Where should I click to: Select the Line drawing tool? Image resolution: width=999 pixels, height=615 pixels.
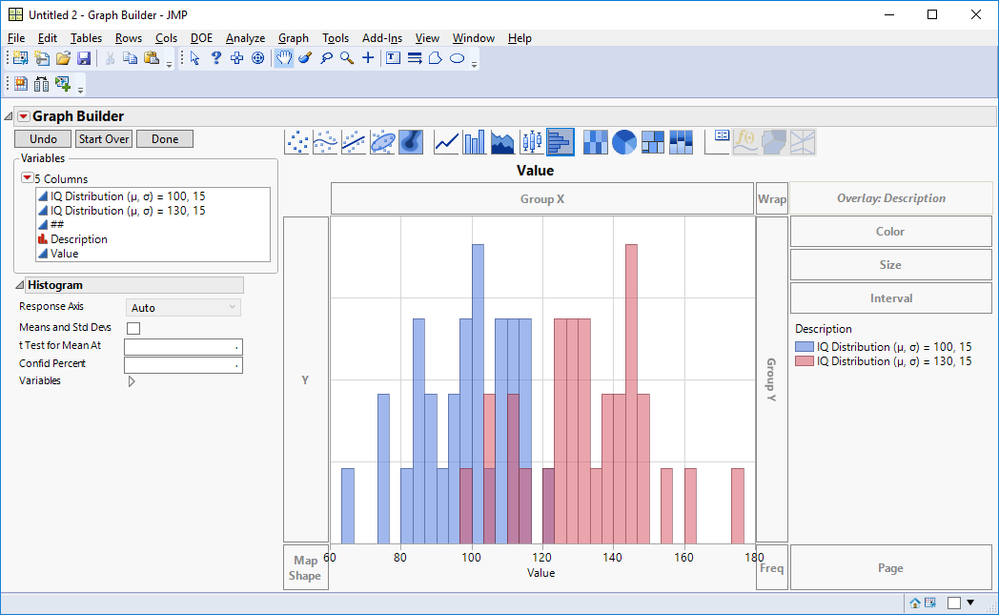coord(415,59)
